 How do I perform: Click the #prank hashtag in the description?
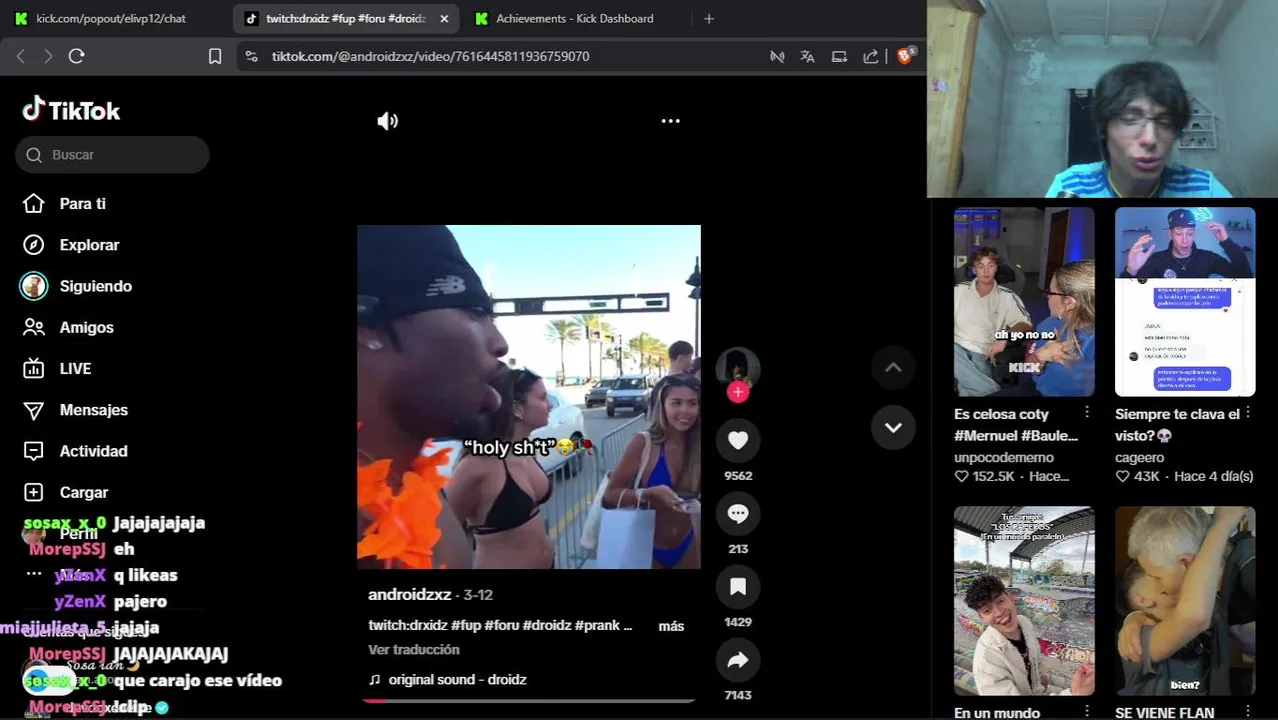tap(599, 625)
